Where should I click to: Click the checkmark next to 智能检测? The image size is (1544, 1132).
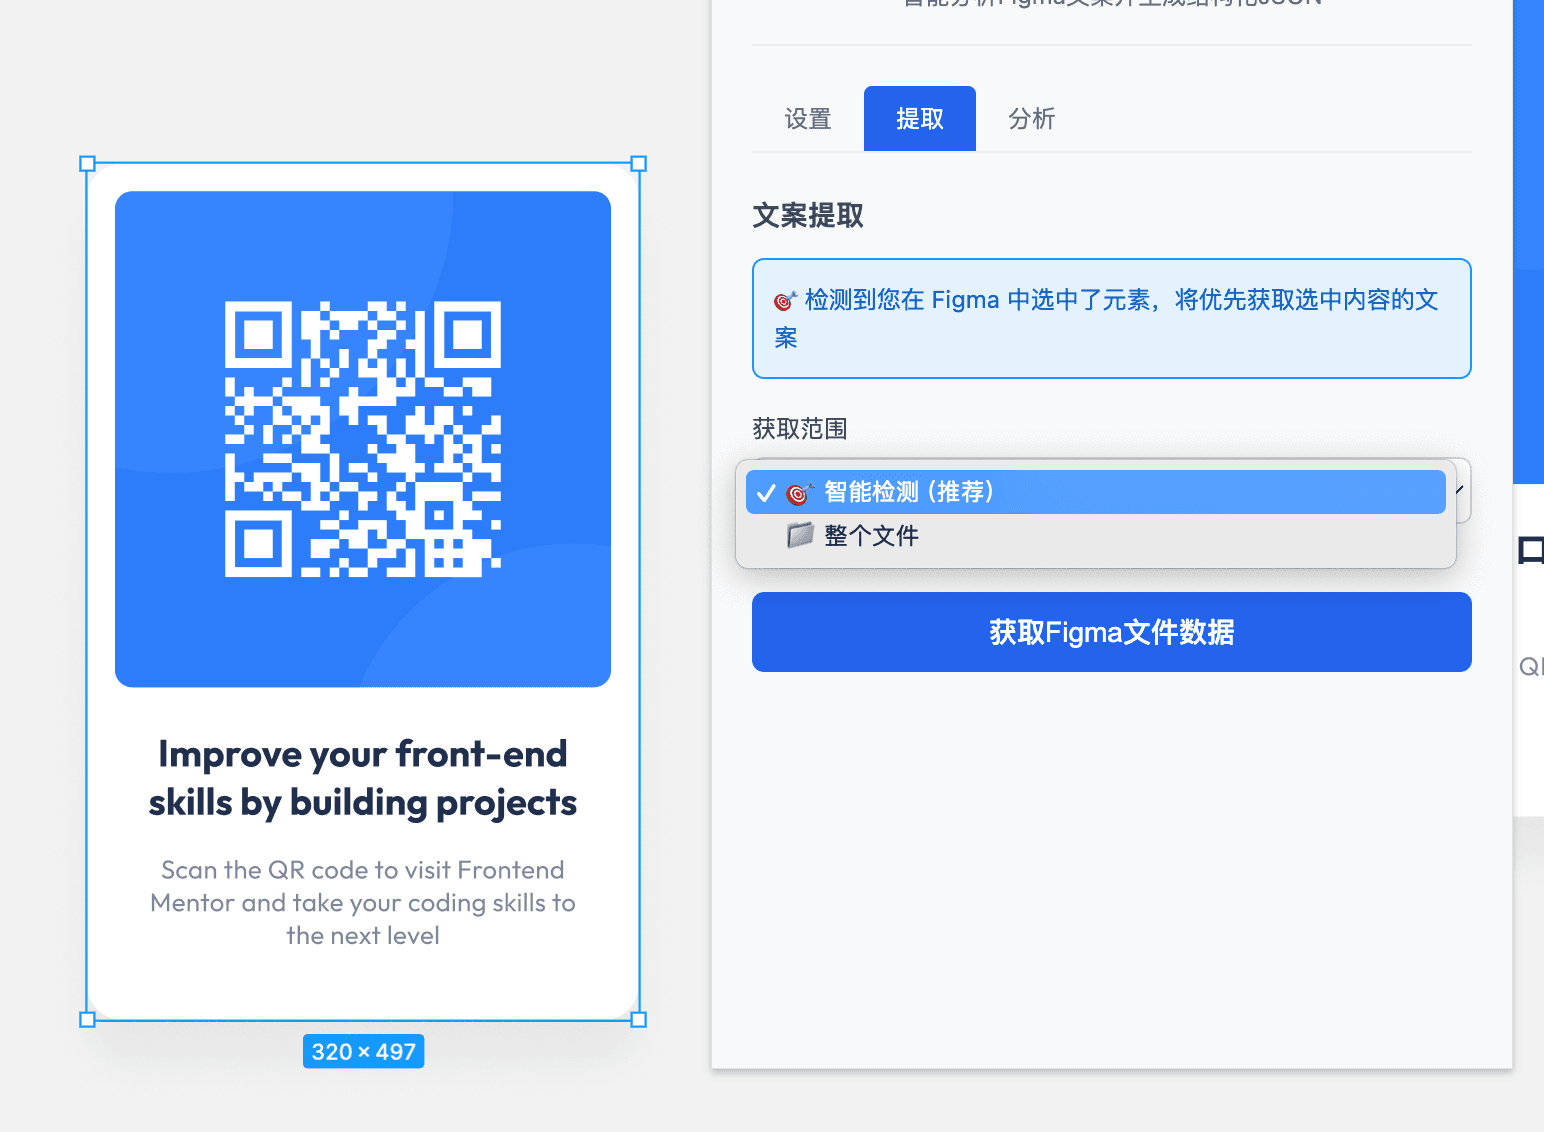click(766, 491)
